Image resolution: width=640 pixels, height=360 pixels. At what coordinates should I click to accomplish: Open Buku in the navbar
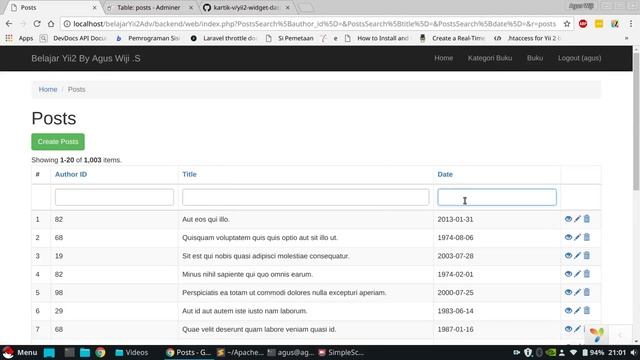[535, 58]
